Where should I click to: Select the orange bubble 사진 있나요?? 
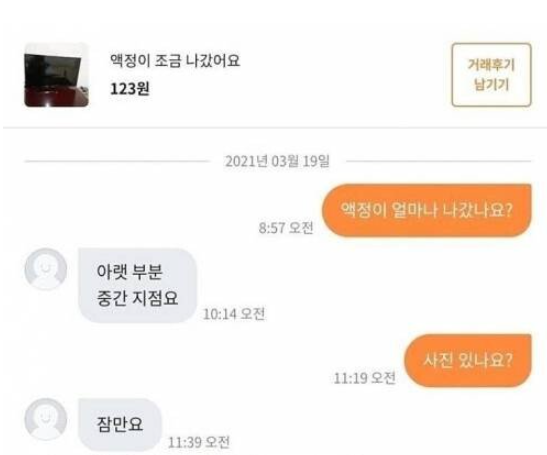tap(468, 360)
